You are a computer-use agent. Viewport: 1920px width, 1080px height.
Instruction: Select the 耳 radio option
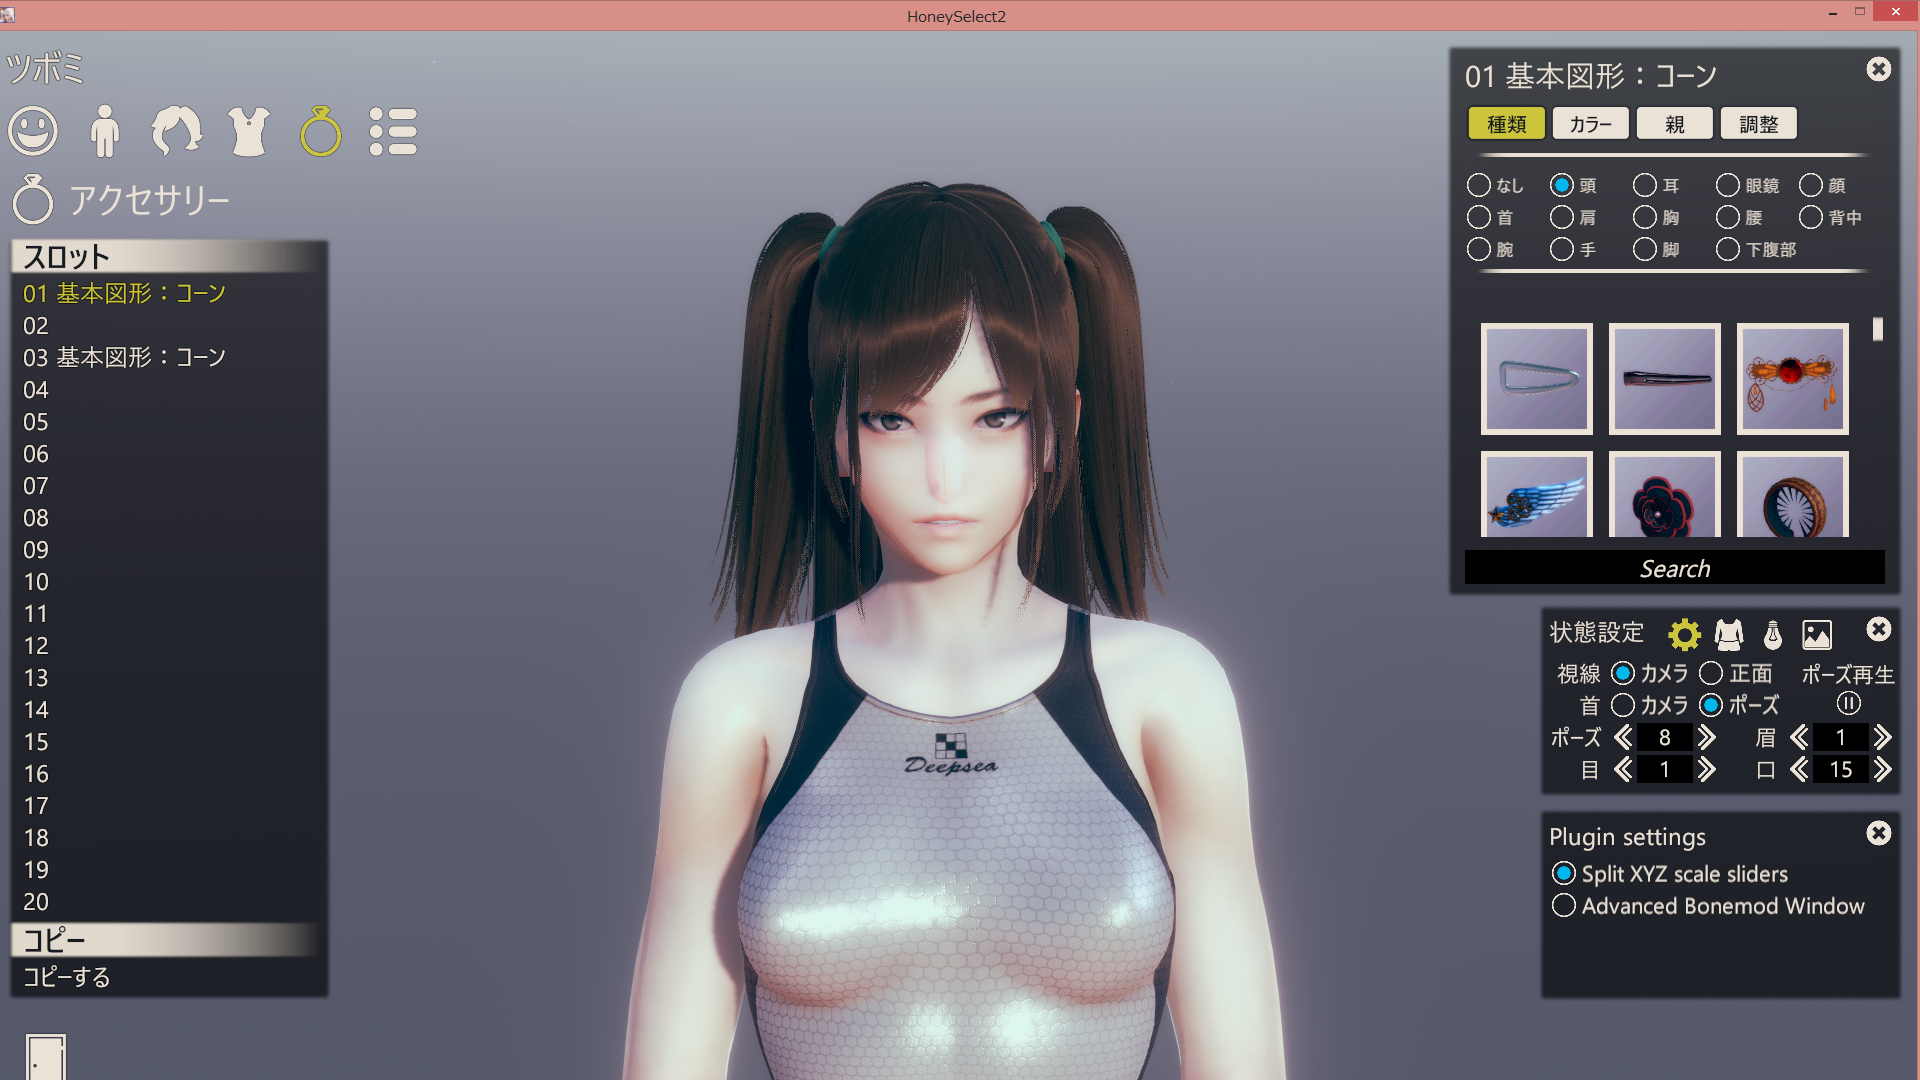click(x=1645, y=185)
